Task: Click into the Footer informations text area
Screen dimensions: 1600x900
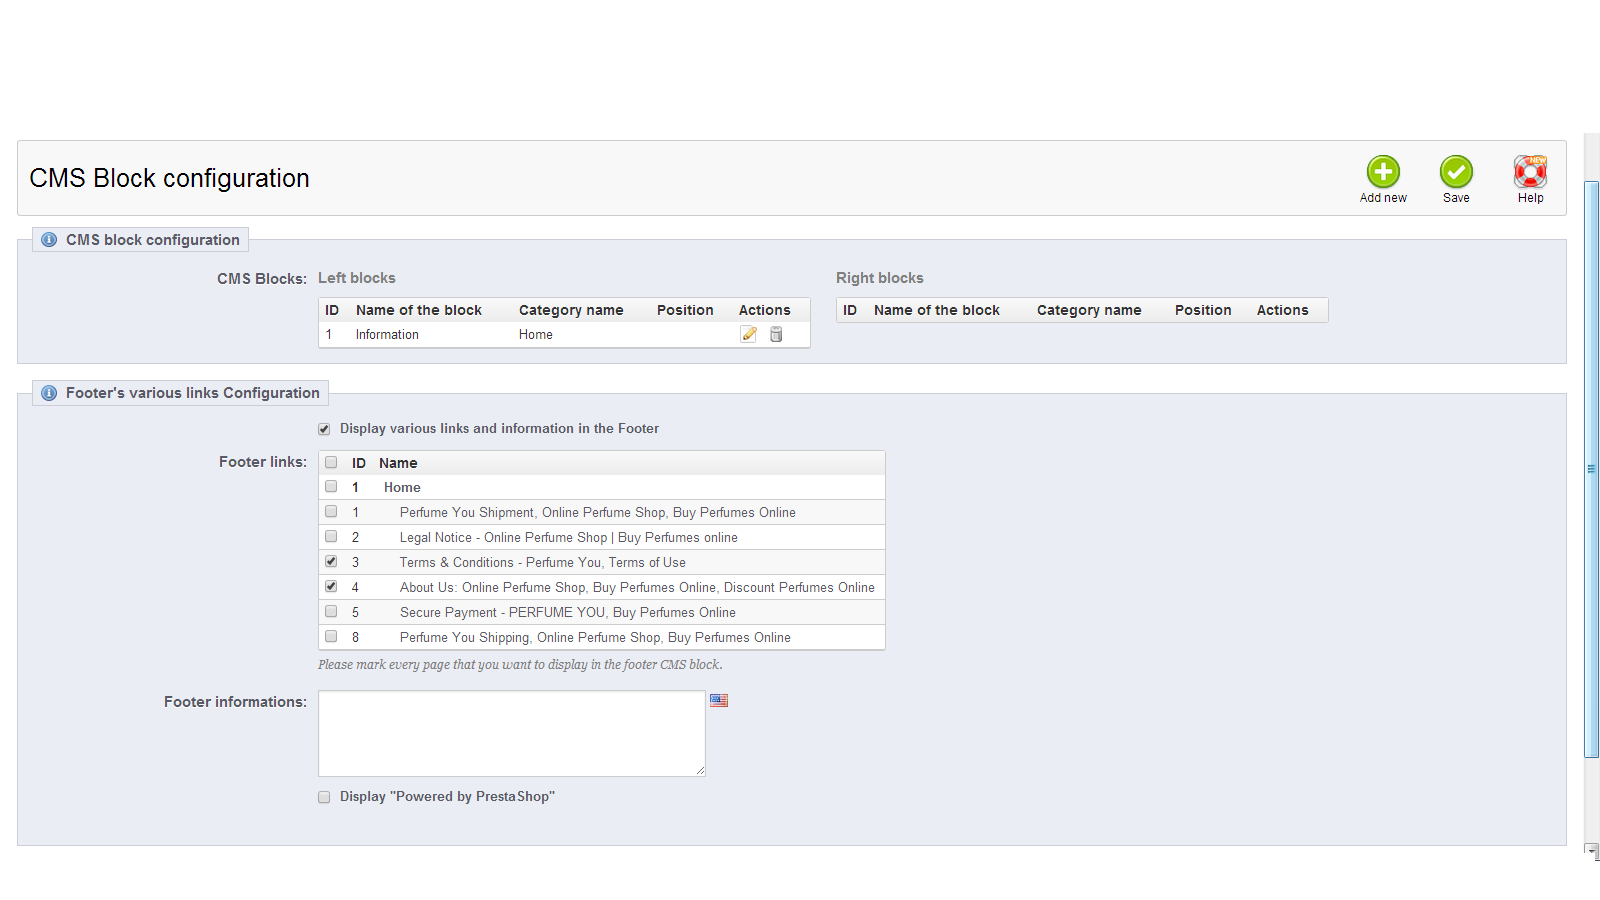Action: [x=512, y=733]
